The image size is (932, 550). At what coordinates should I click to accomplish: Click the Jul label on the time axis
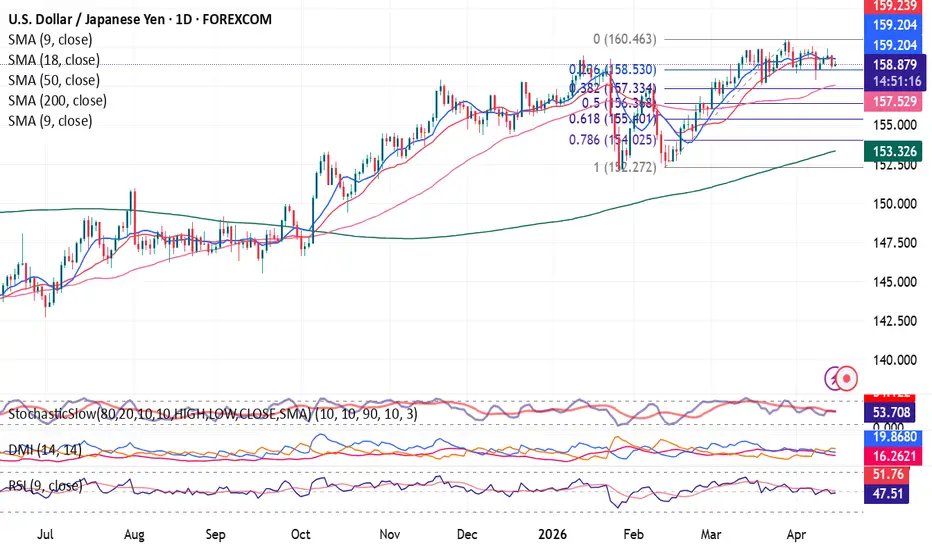pos(45,534)
